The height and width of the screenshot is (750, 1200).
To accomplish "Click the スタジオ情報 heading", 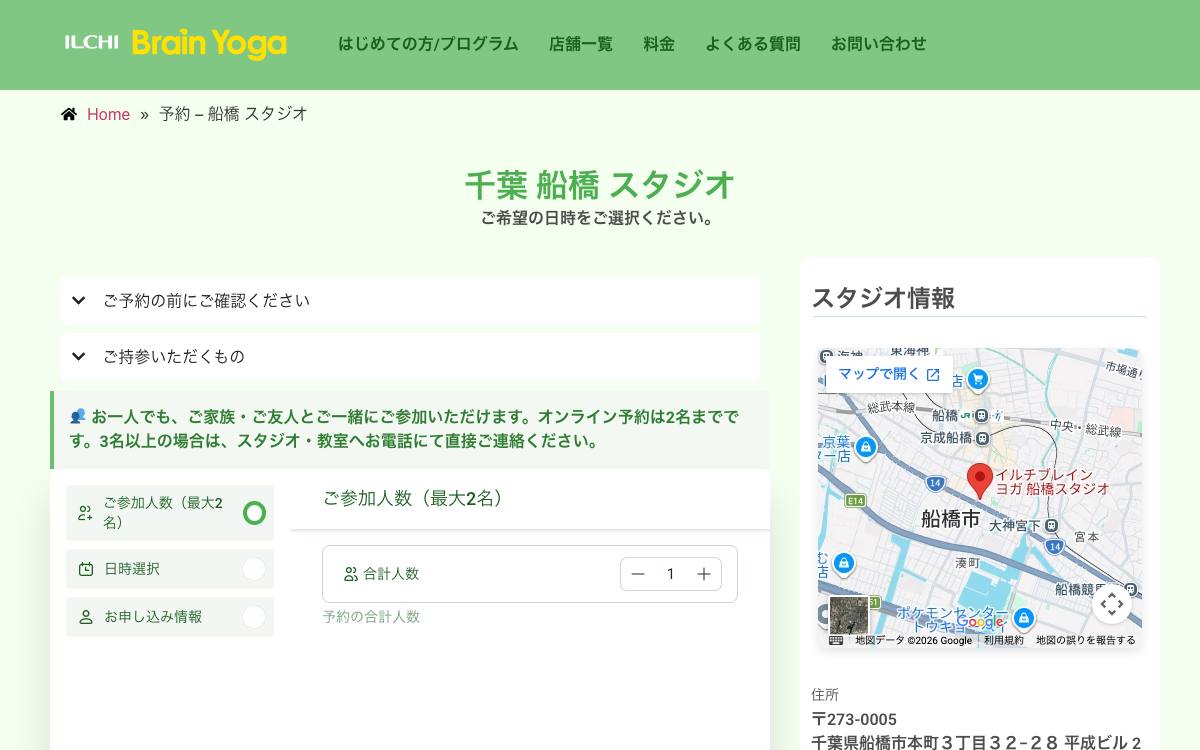I will coord(884,298).
